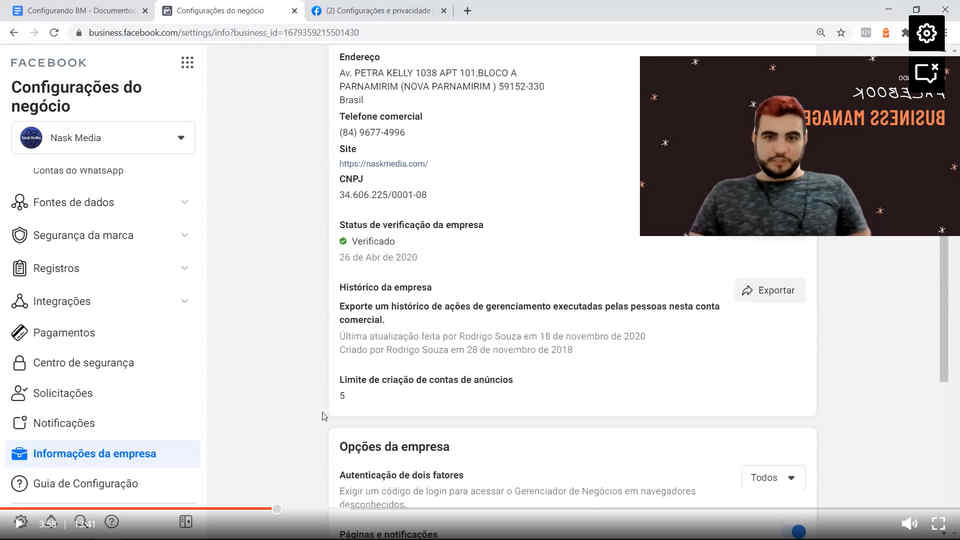
Task: Open the Nask Media business selector dropdown
Action: point(103,138)
